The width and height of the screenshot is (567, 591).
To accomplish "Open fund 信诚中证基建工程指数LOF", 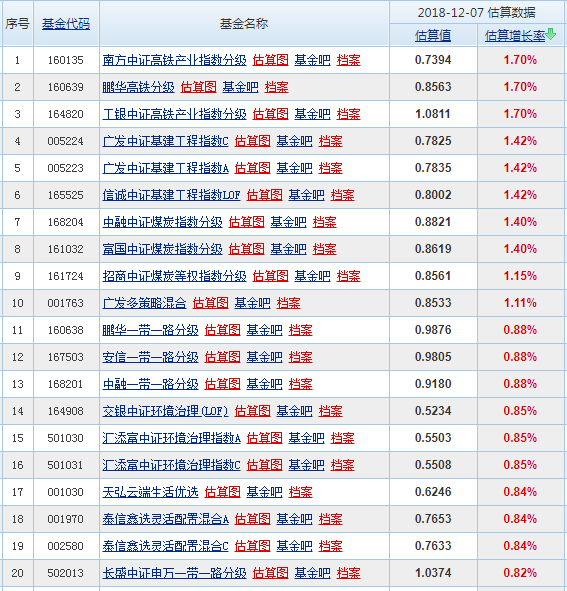I will pyautogui.click(x=172, y=195).
